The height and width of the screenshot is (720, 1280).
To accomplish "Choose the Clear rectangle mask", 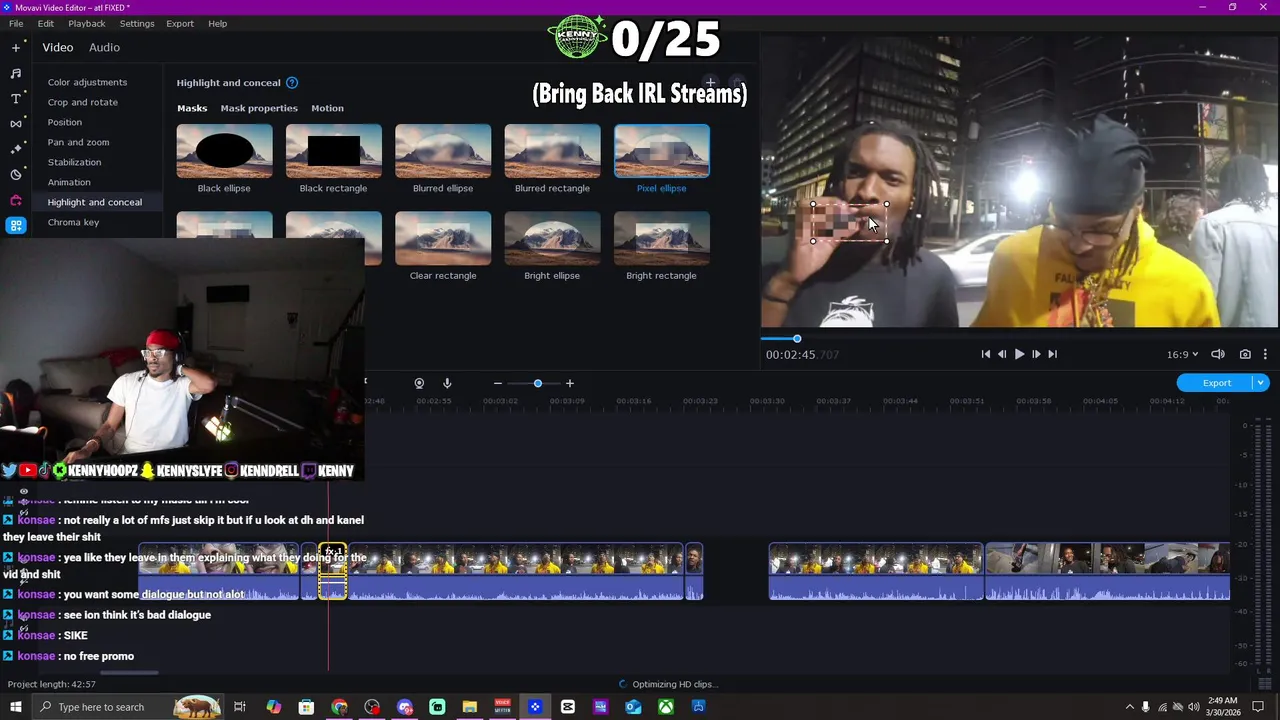I will point(443,238).
